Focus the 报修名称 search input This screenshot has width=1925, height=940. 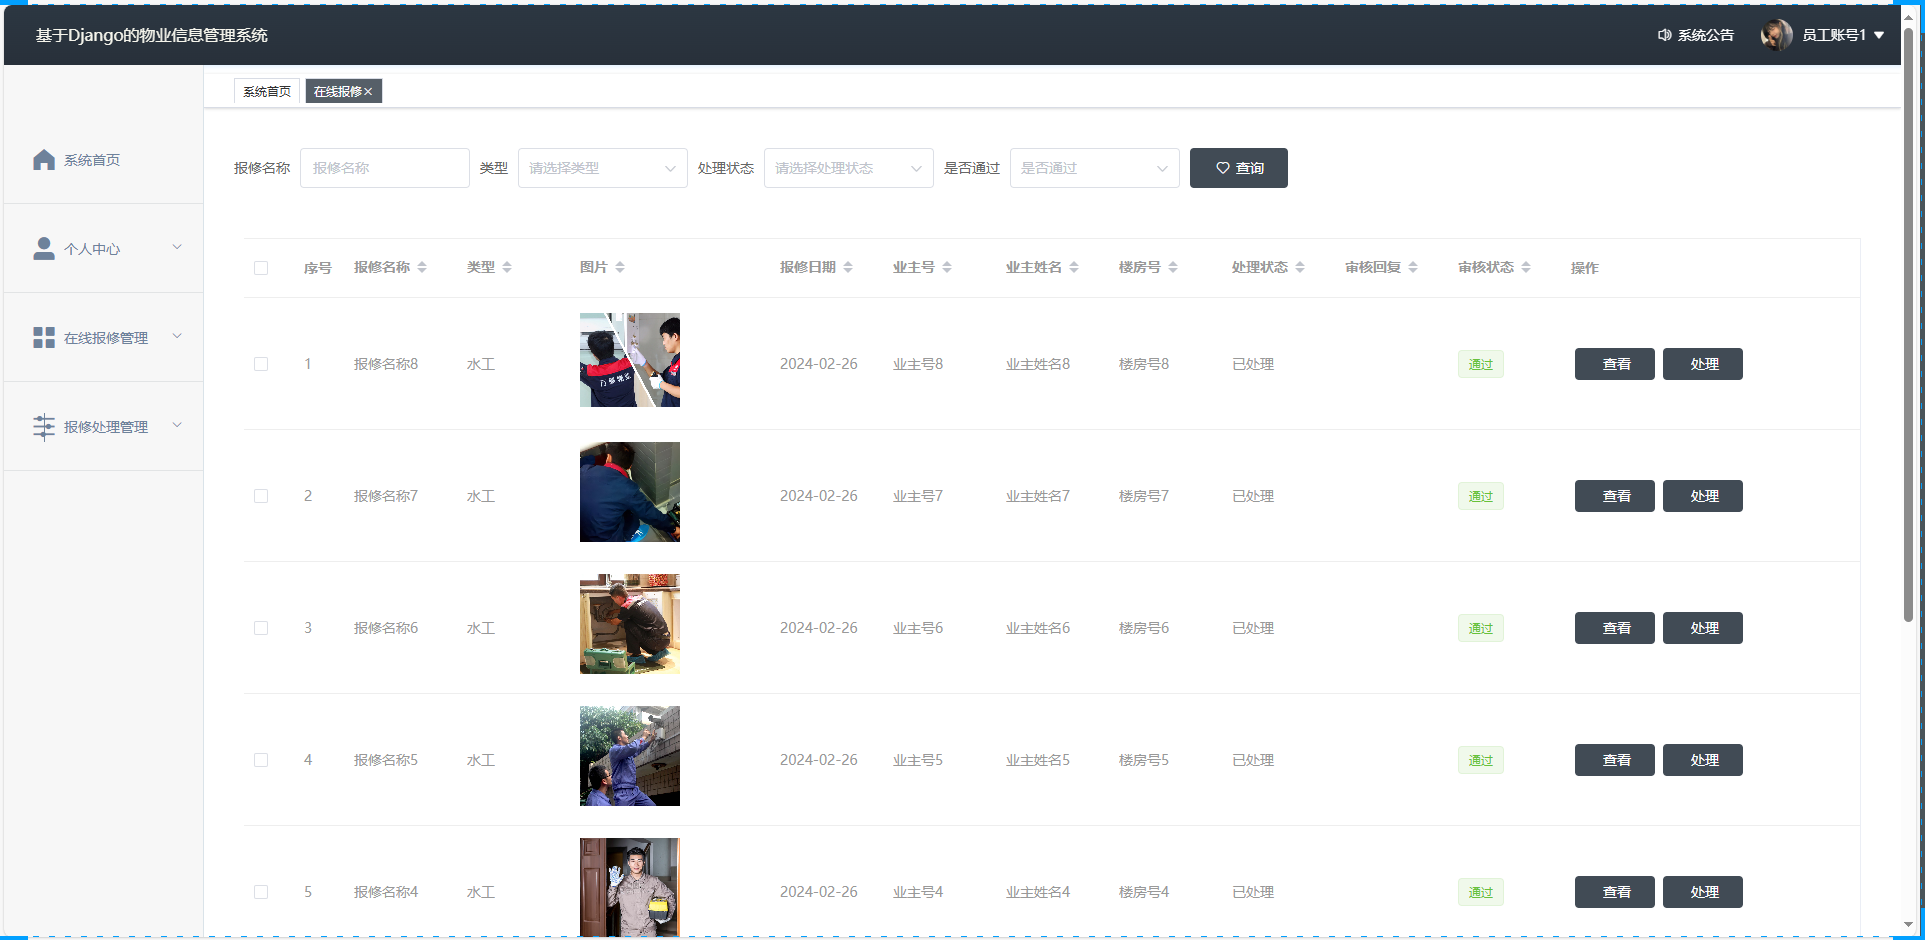pos(385,168)
